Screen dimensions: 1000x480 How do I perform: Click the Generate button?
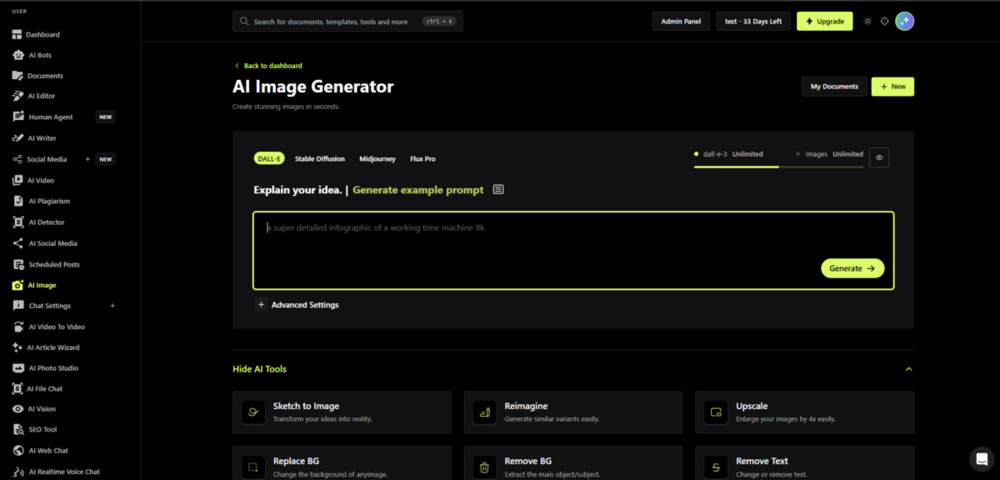tap(852, 268)
